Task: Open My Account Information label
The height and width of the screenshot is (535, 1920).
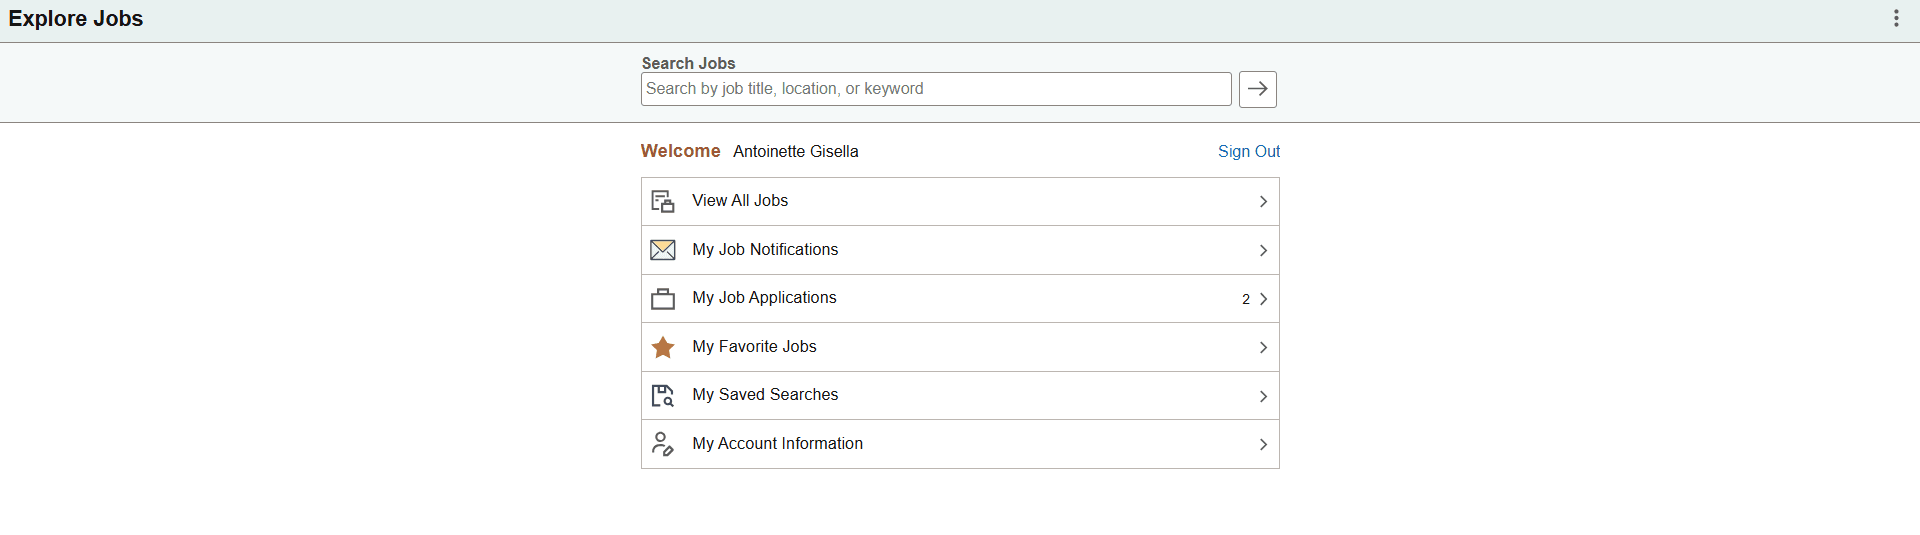Action: tap(777, 444)
